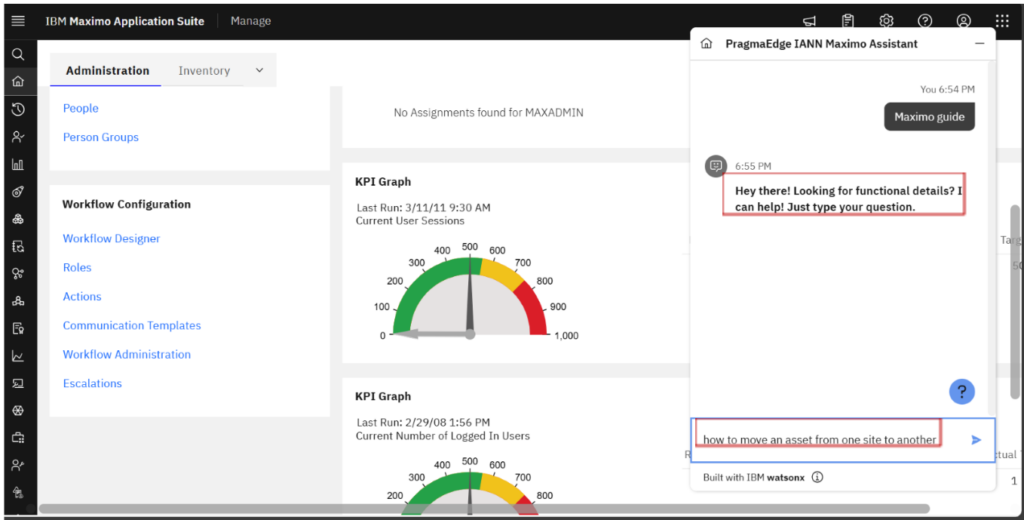Image resolution: width=1024 pixels, height=520 pixels.
Task: Open the hamburger navigation menu
Action: (x=18, y=21)
